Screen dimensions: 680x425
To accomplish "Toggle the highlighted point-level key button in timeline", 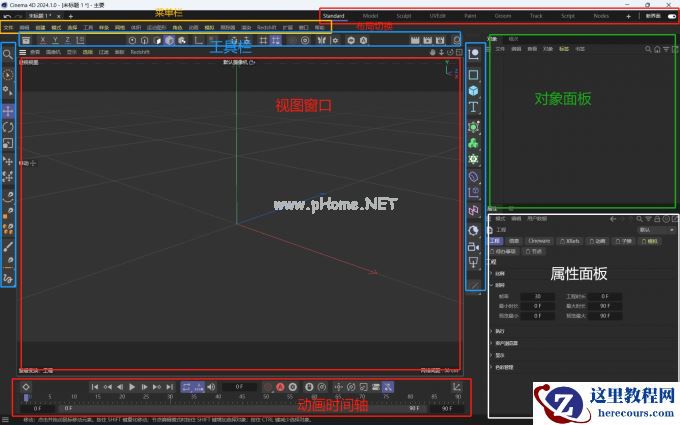I will pos(388,387).
